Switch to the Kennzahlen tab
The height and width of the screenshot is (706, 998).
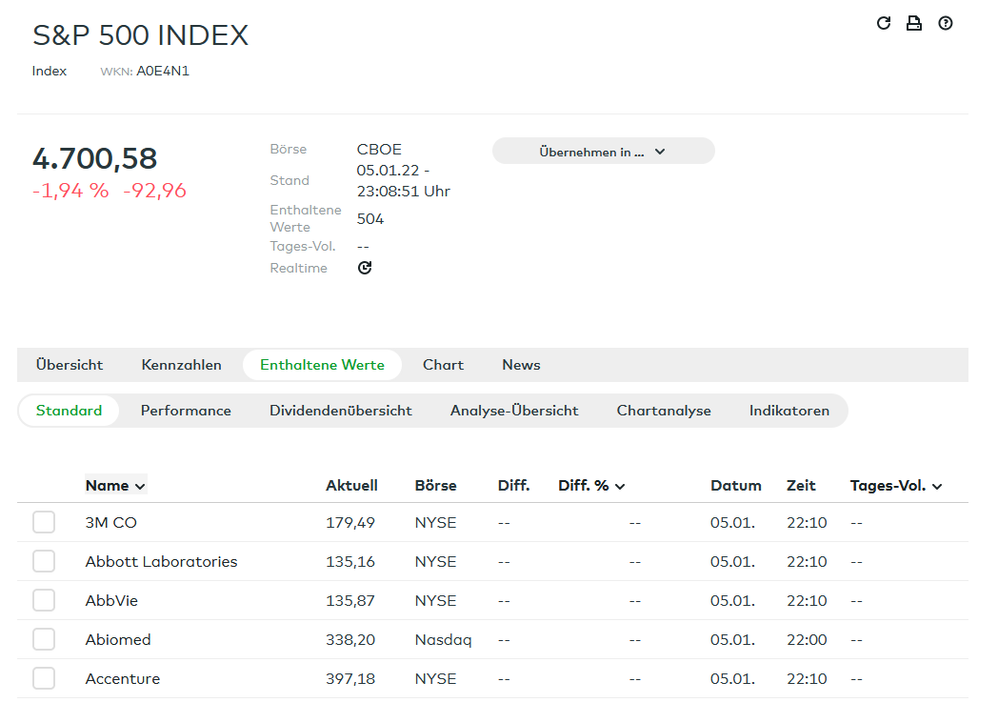point(181,365)
